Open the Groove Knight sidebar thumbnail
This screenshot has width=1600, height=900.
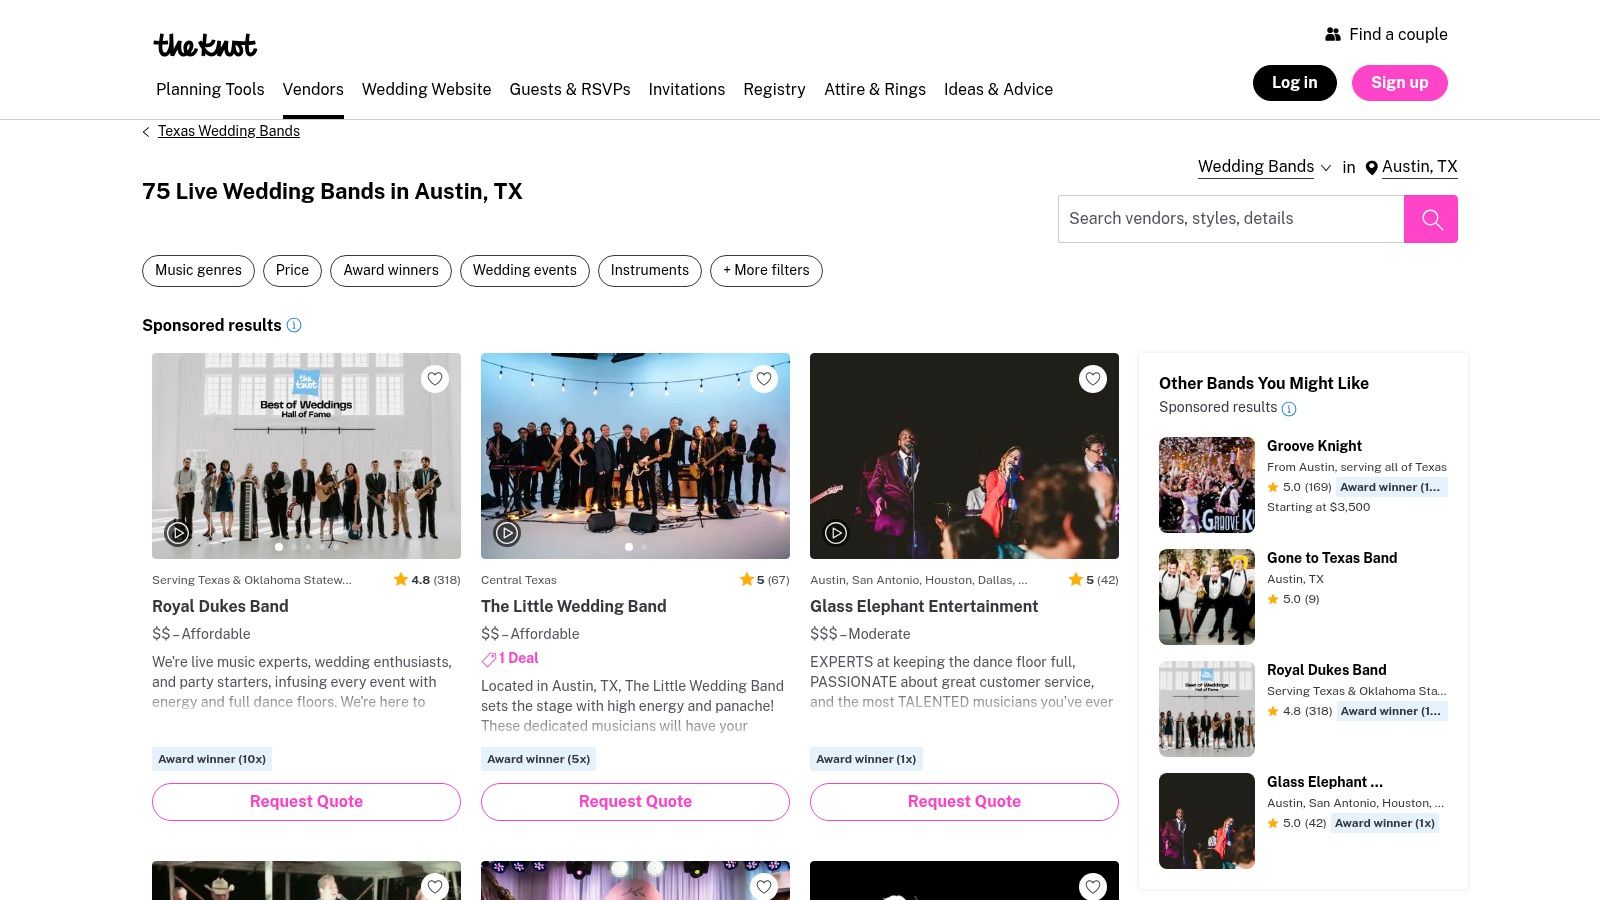(x=1207, y=485)
